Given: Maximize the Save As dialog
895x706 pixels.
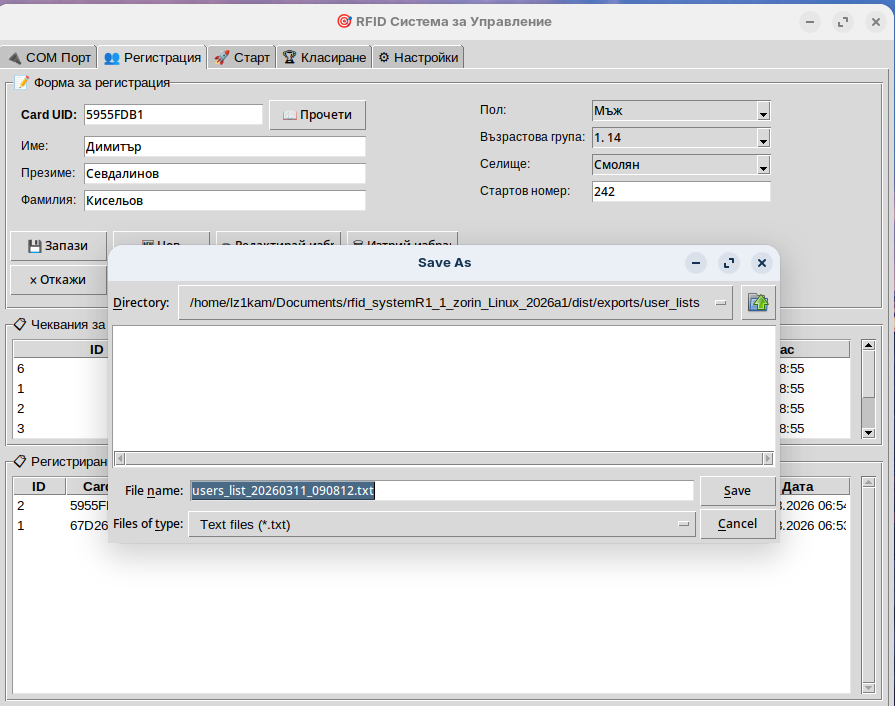Looking at the screenshot, I should pos(729,263).
